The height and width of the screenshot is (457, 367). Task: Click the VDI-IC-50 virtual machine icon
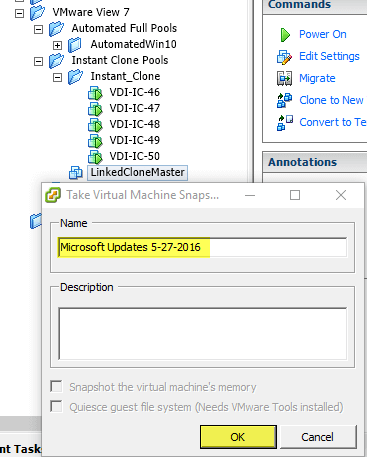pyautogui.click(x=95, y=157)
